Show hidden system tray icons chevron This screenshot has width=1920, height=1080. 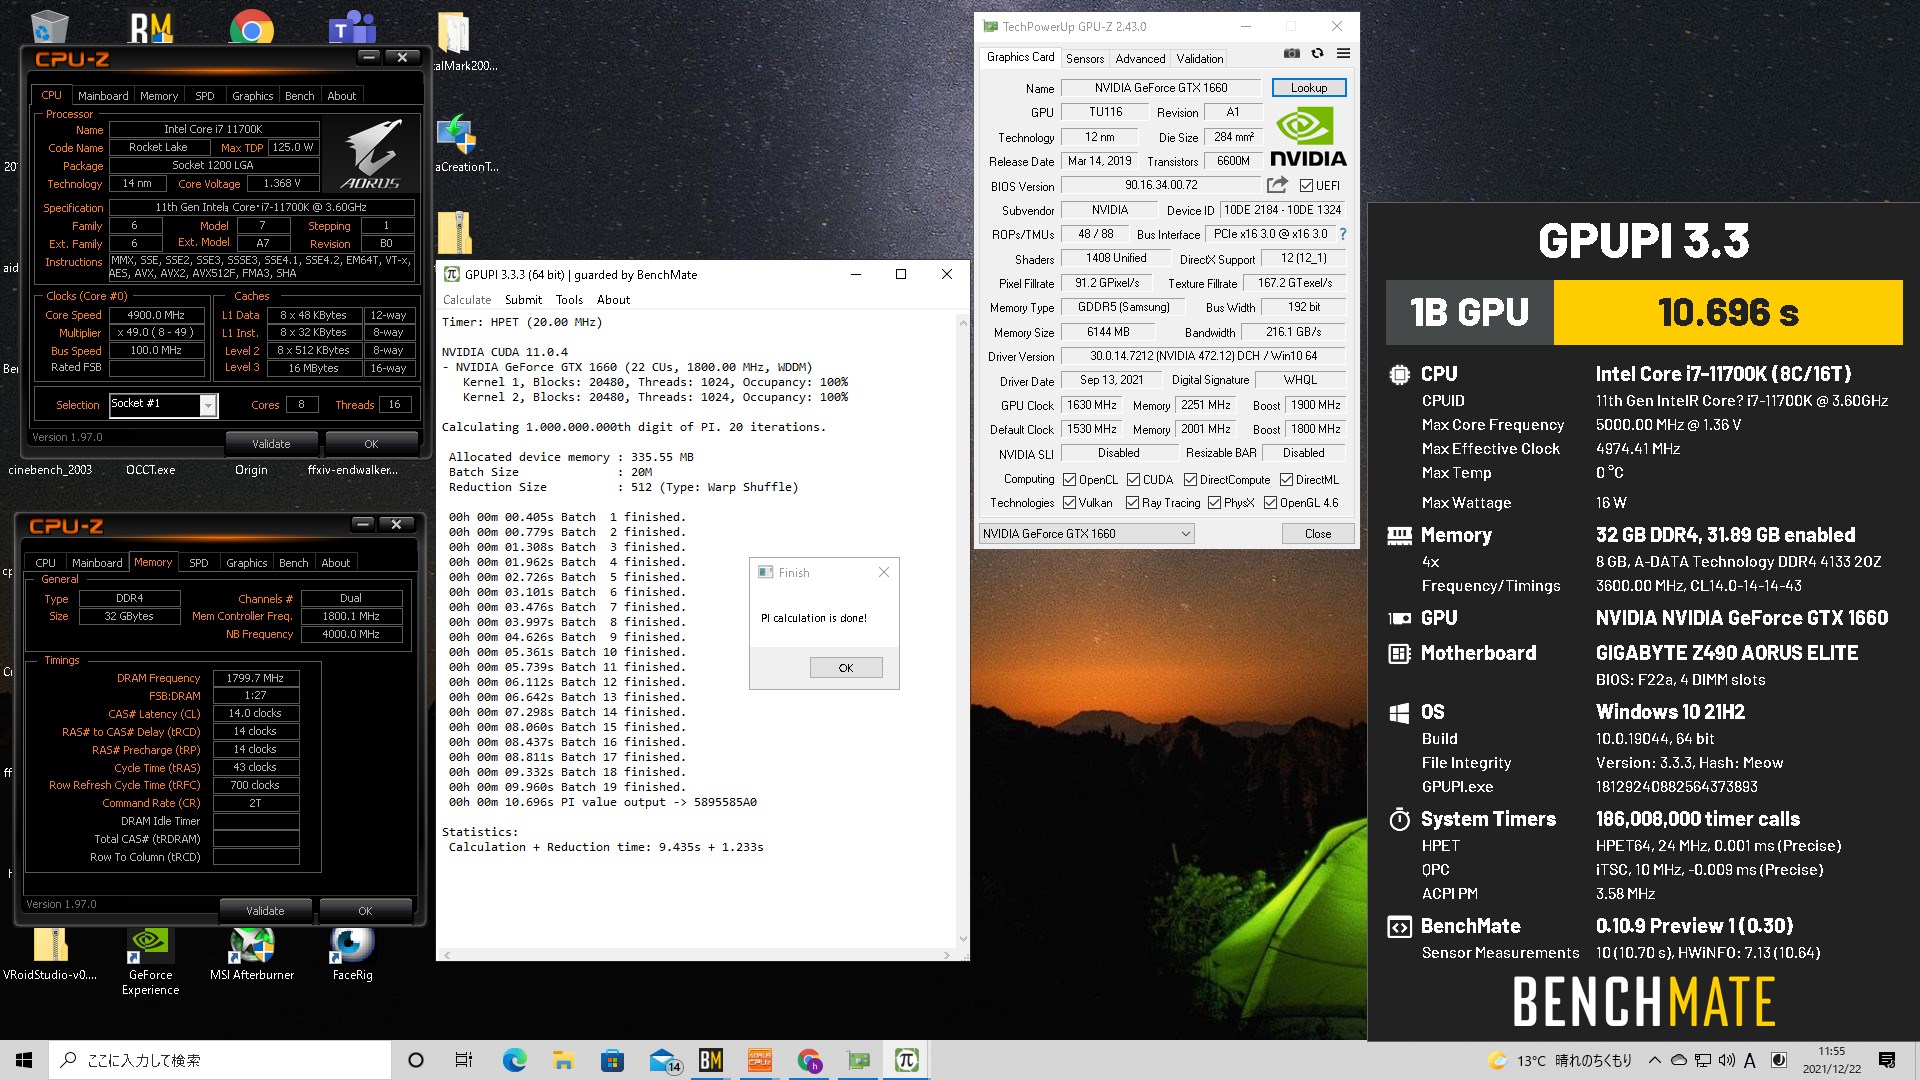click(x=1654, y=1060)
